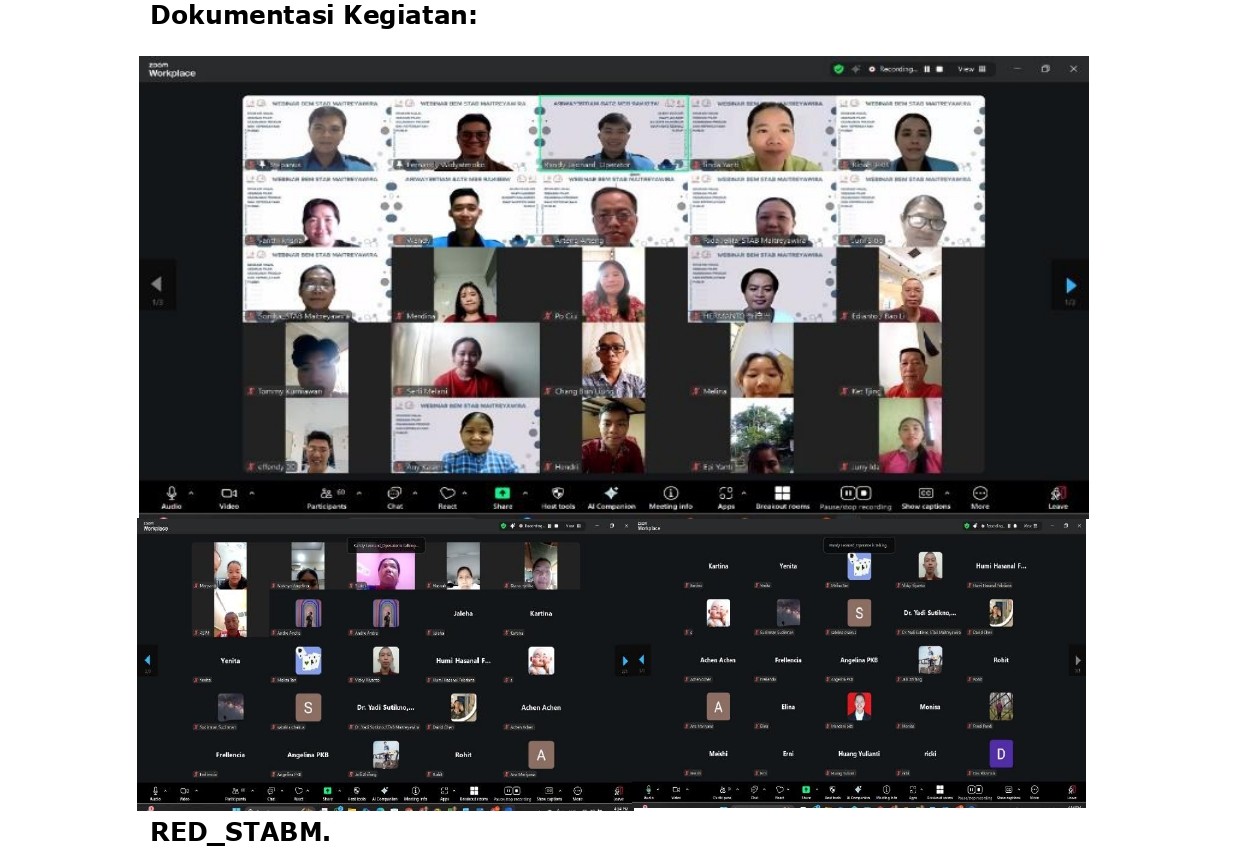Go to next gallery page arrow
Screen dimensions: 1241x853
[x=1069, y=285]
